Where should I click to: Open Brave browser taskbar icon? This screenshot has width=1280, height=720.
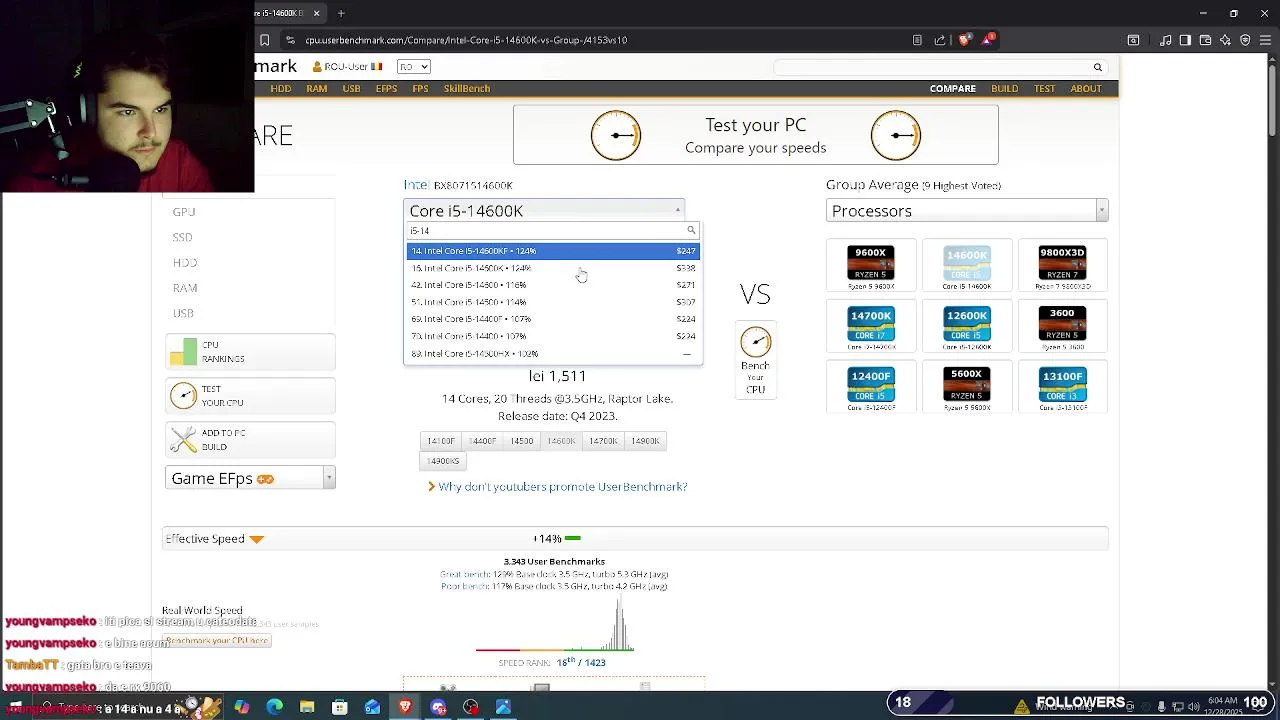(405, 707)
